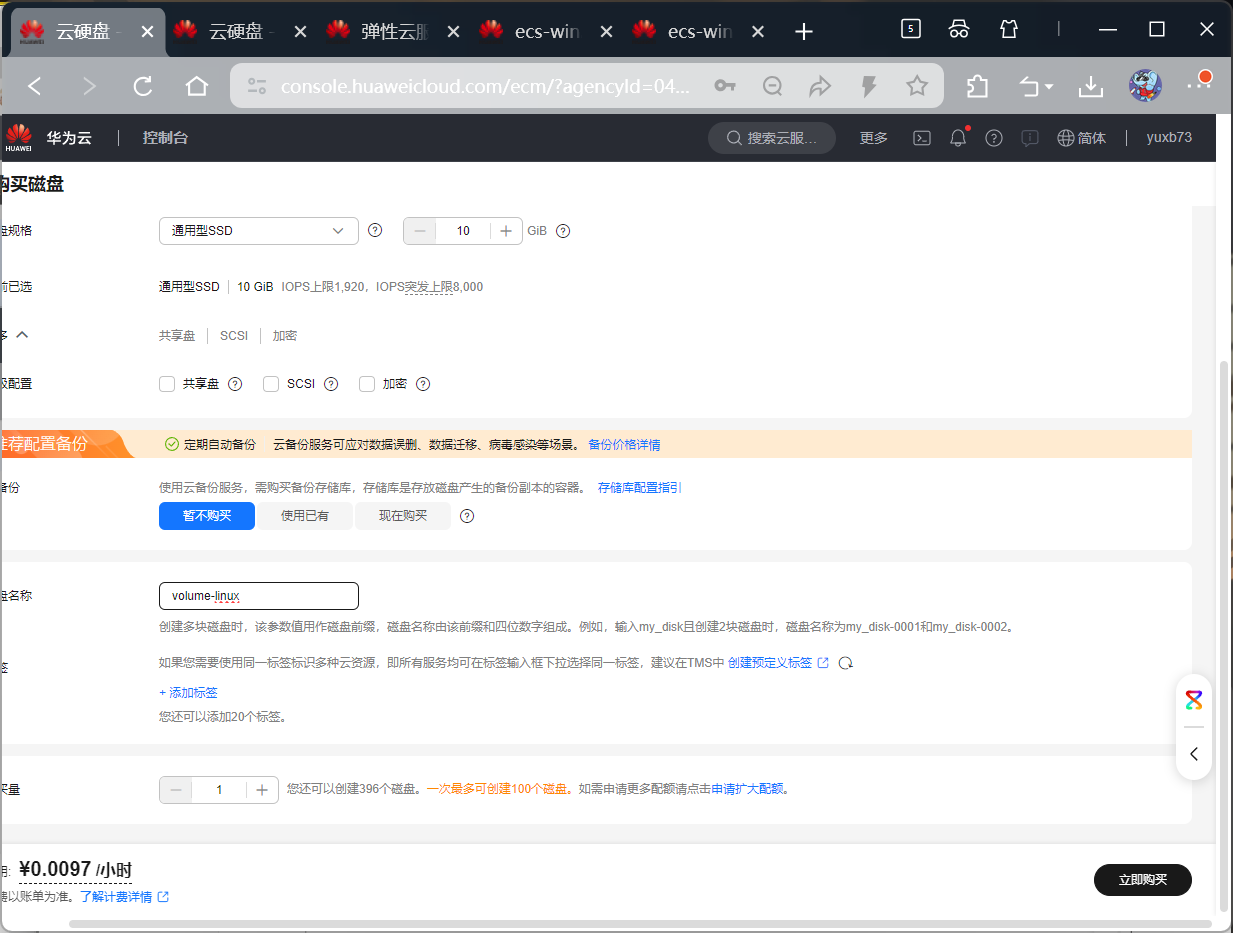
Task: Open site settings icon in address bar
Action: [257, 87]
